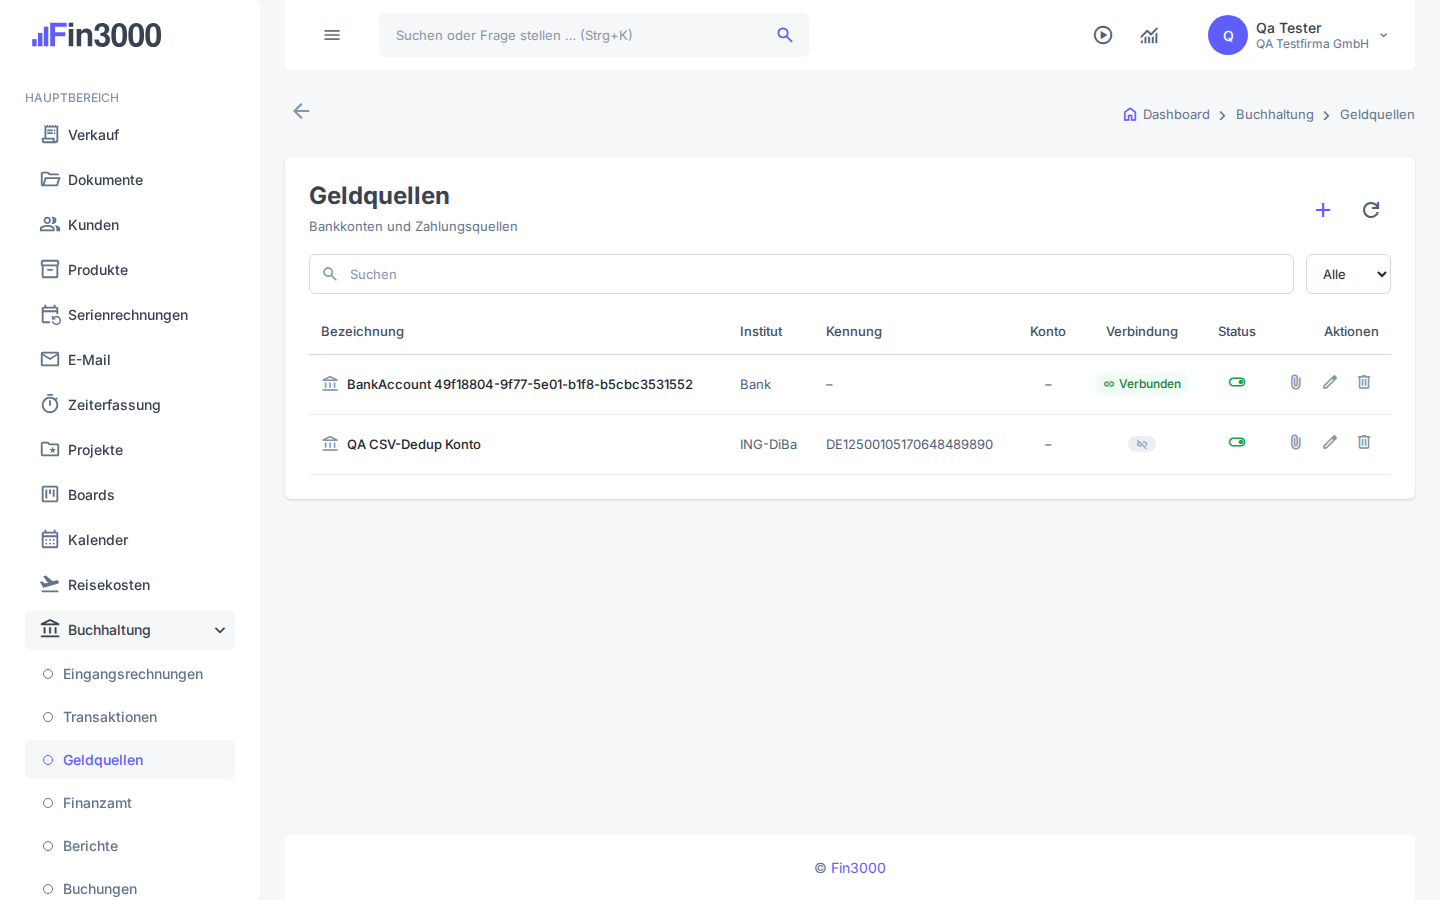Image resolution: width=1440 pixels, height=900 pixels.
Task: Open Zeiterfassung in the sidebar
Action: (x=130, y=405)
